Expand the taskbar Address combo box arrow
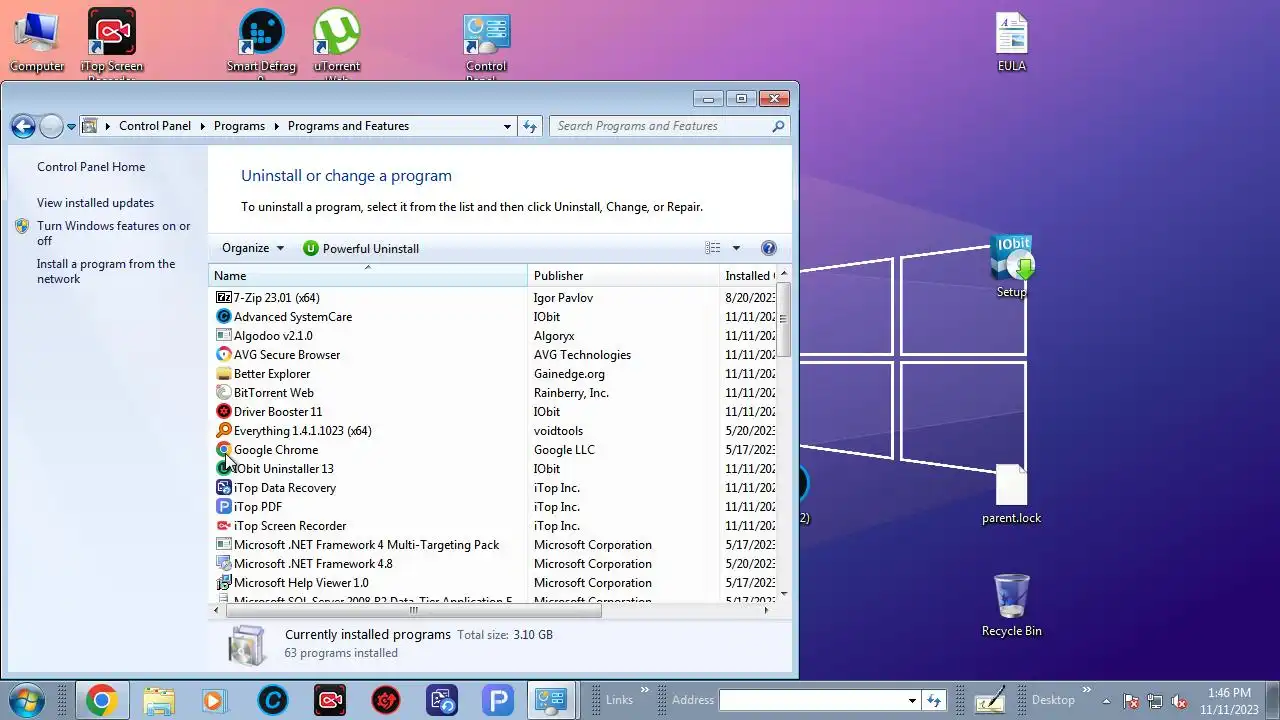Viewport: 1280px width, 720px height. pyautogui.click(x=912, y=700)
